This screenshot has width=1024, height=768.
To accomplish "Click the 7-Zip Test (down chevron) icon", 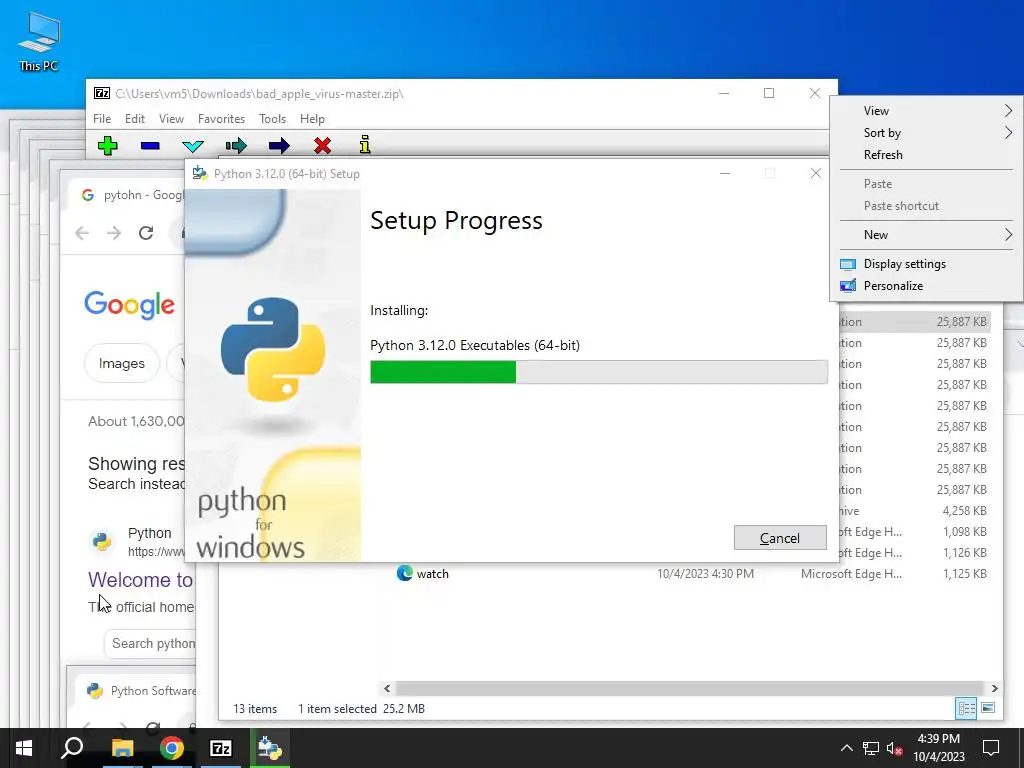I will click(x=193, y=145).
